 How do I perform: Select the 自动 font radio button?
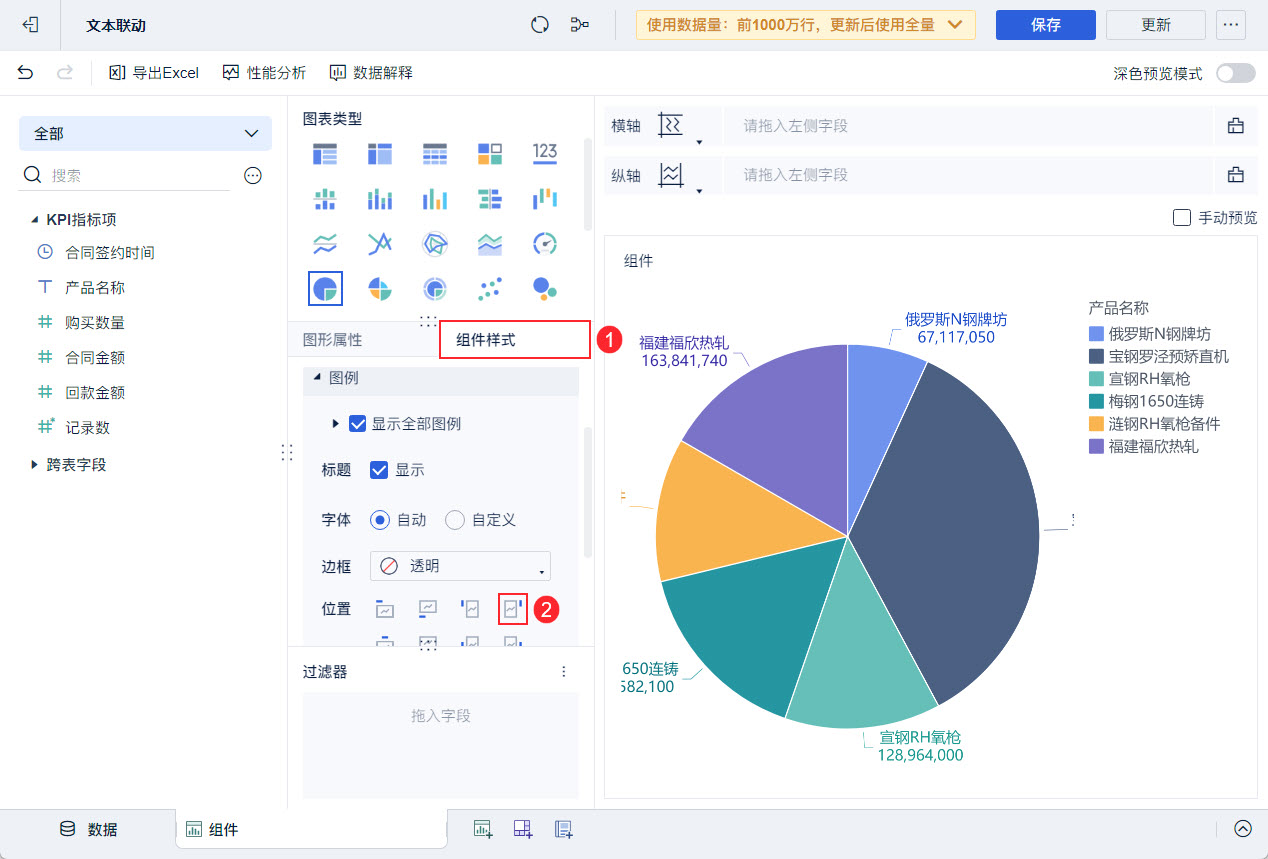[x=379, y=520]
